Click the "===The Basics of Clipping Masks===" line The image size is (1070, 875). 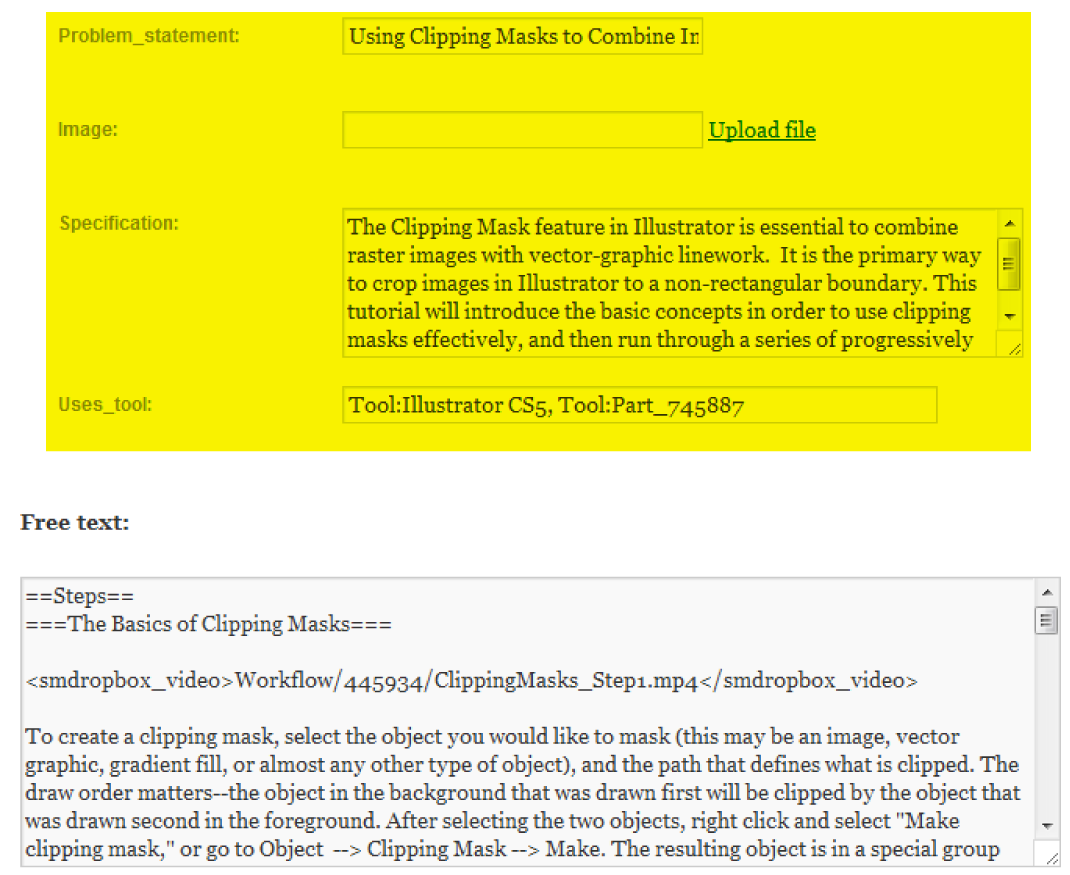(x=209, y=624)
